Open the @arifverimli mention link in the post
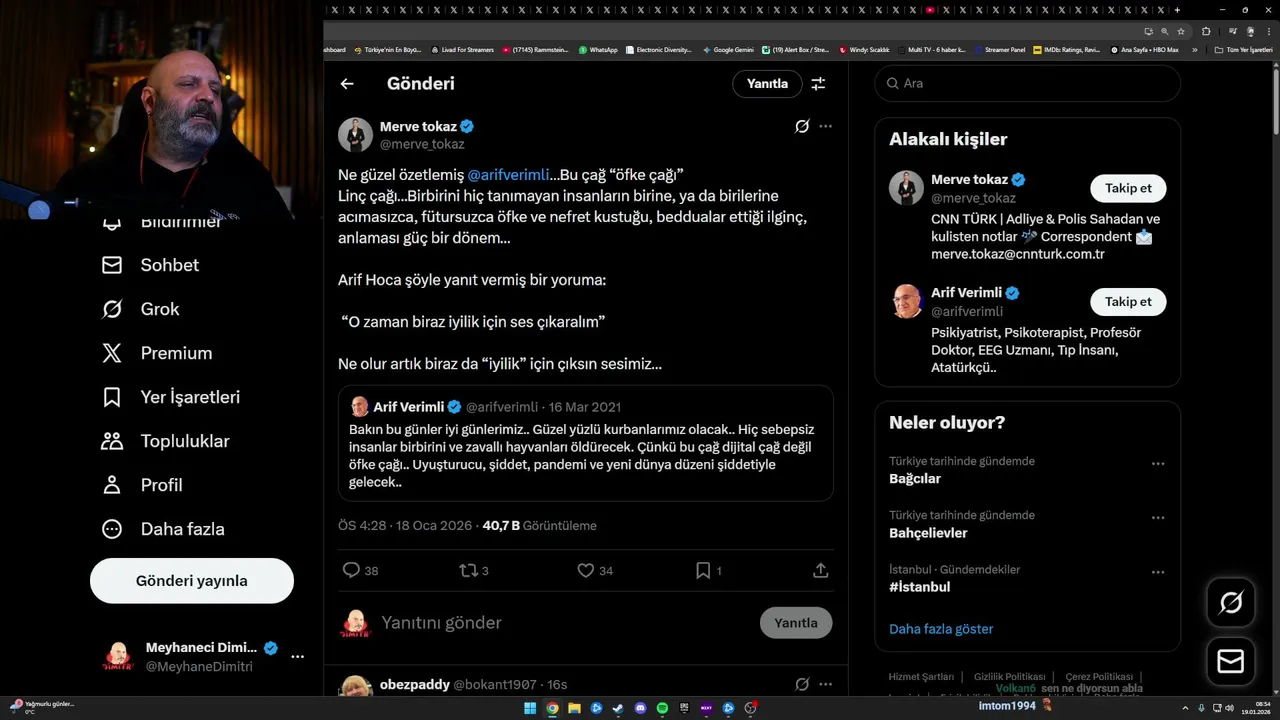This screenshot has width=1280, height=720. point(508,175)
